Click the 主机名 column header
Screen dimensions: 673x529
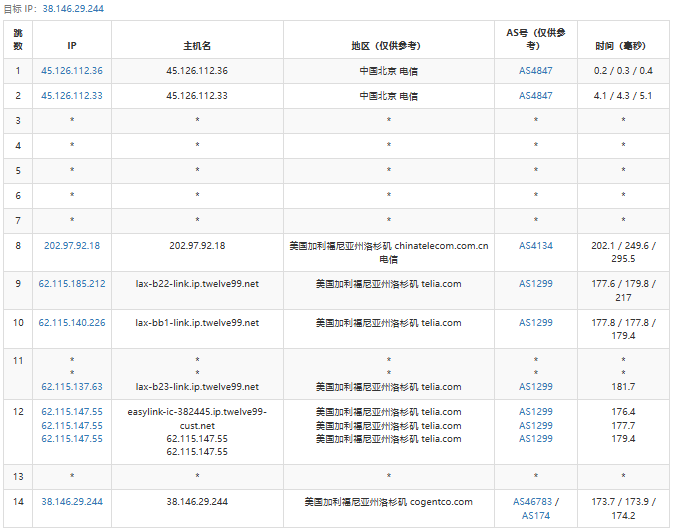coord(197,46)
